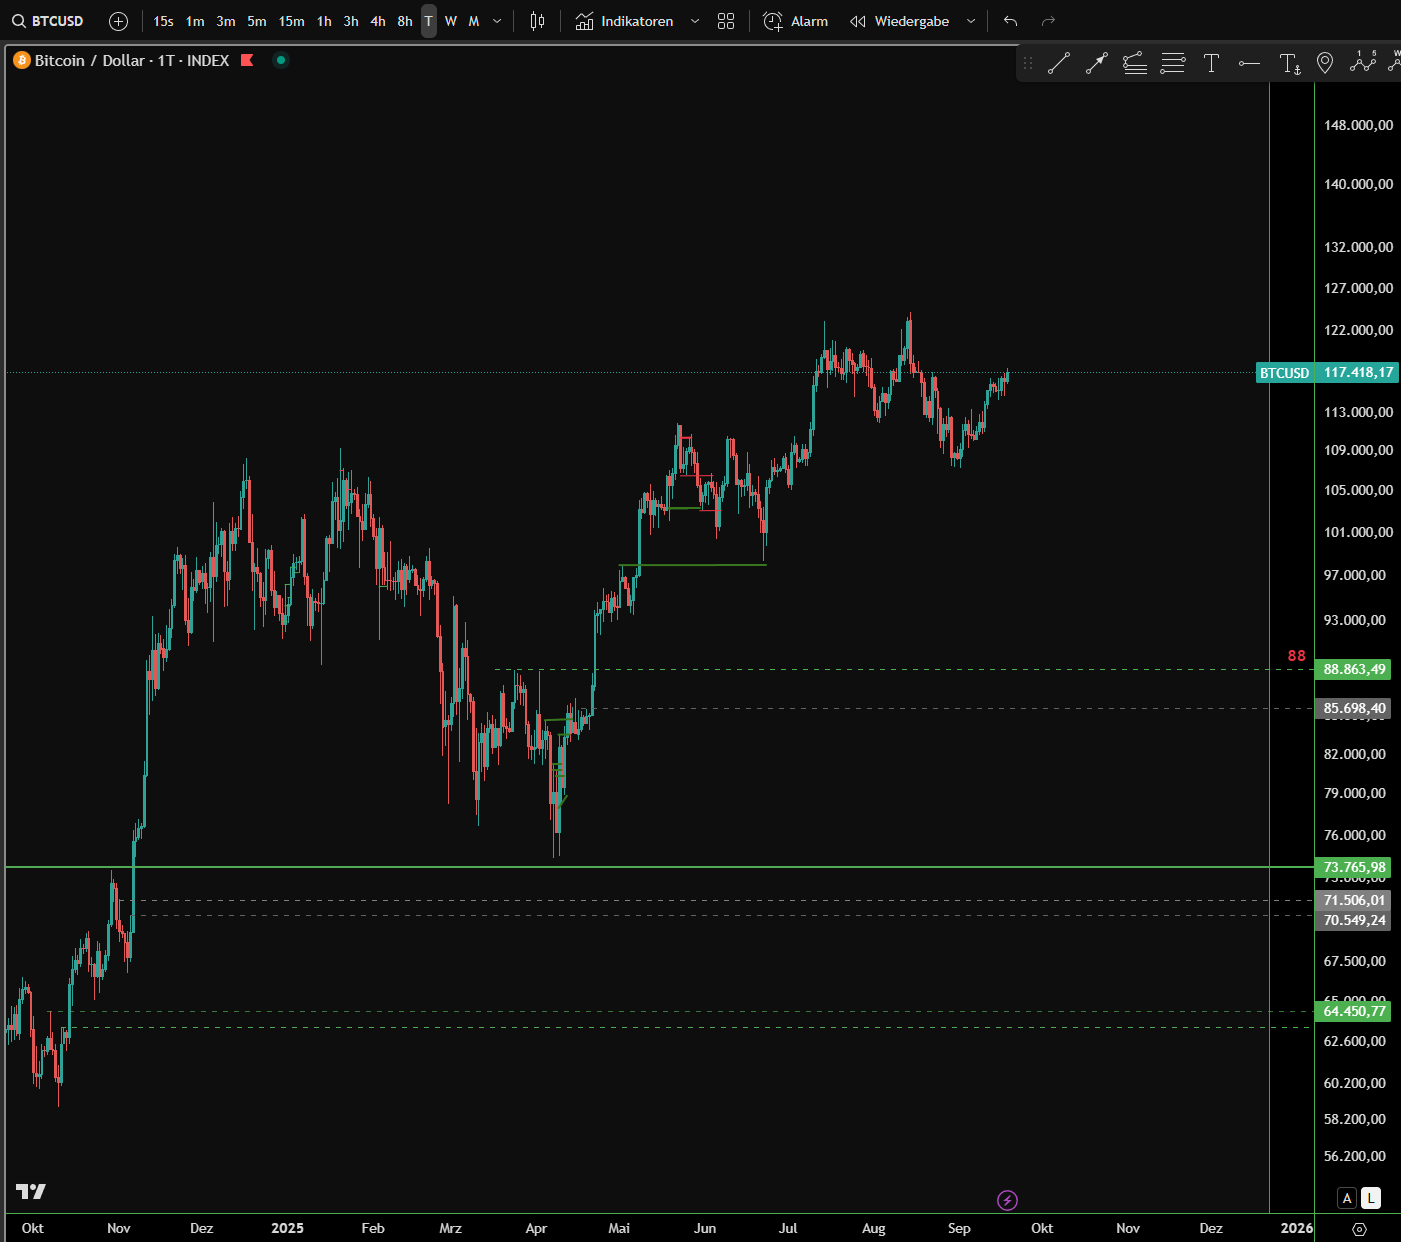1401x1242 pixels.
Task: Select the horizontal ray tool
Action: pos(1249,64)
